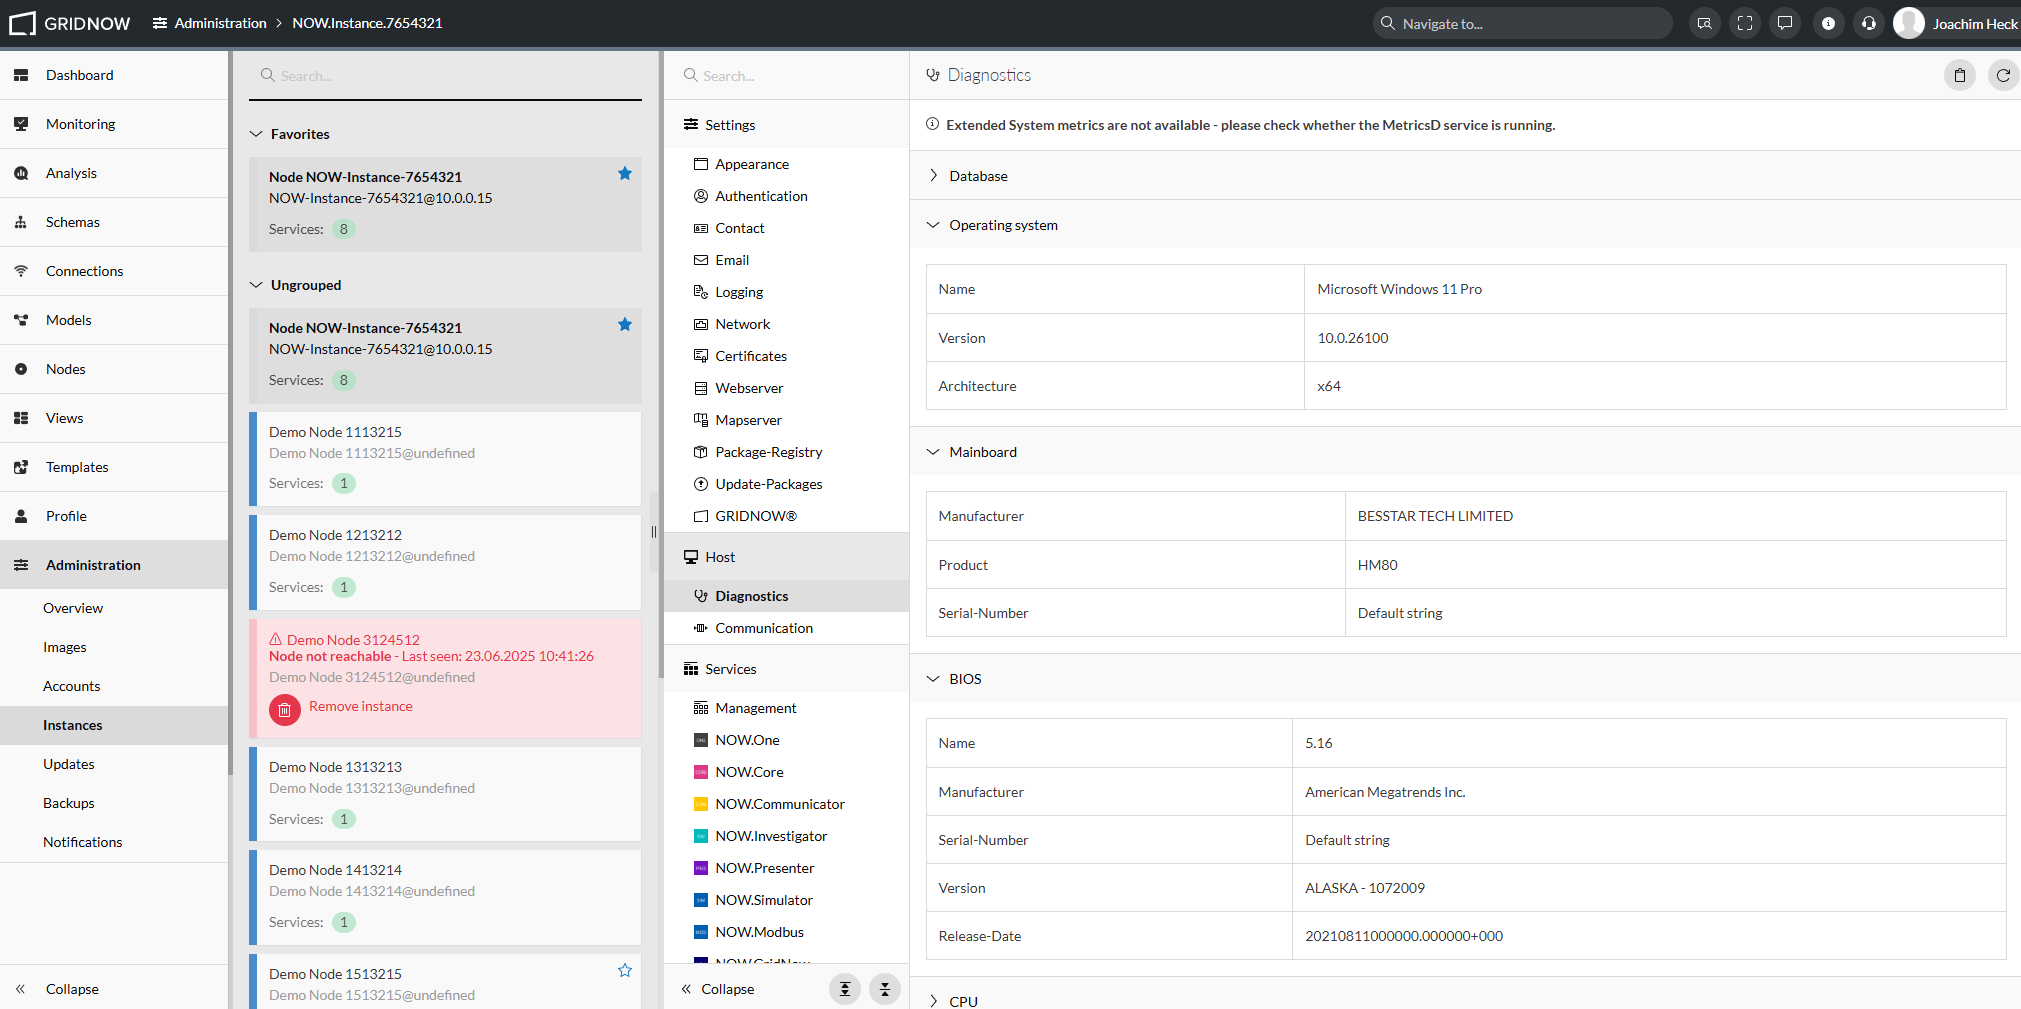Click the expand-all icon next to Collapse
This screenshot has height=1009, width=2021.
[845, 989]
